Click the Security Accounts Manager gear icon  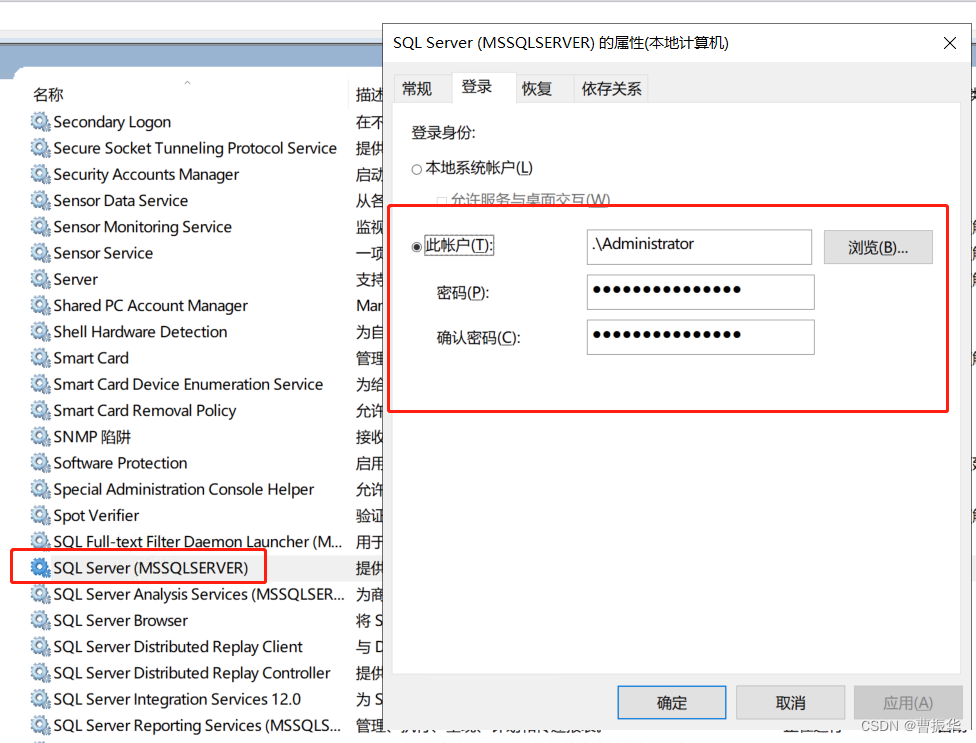[x=40, y=174]
